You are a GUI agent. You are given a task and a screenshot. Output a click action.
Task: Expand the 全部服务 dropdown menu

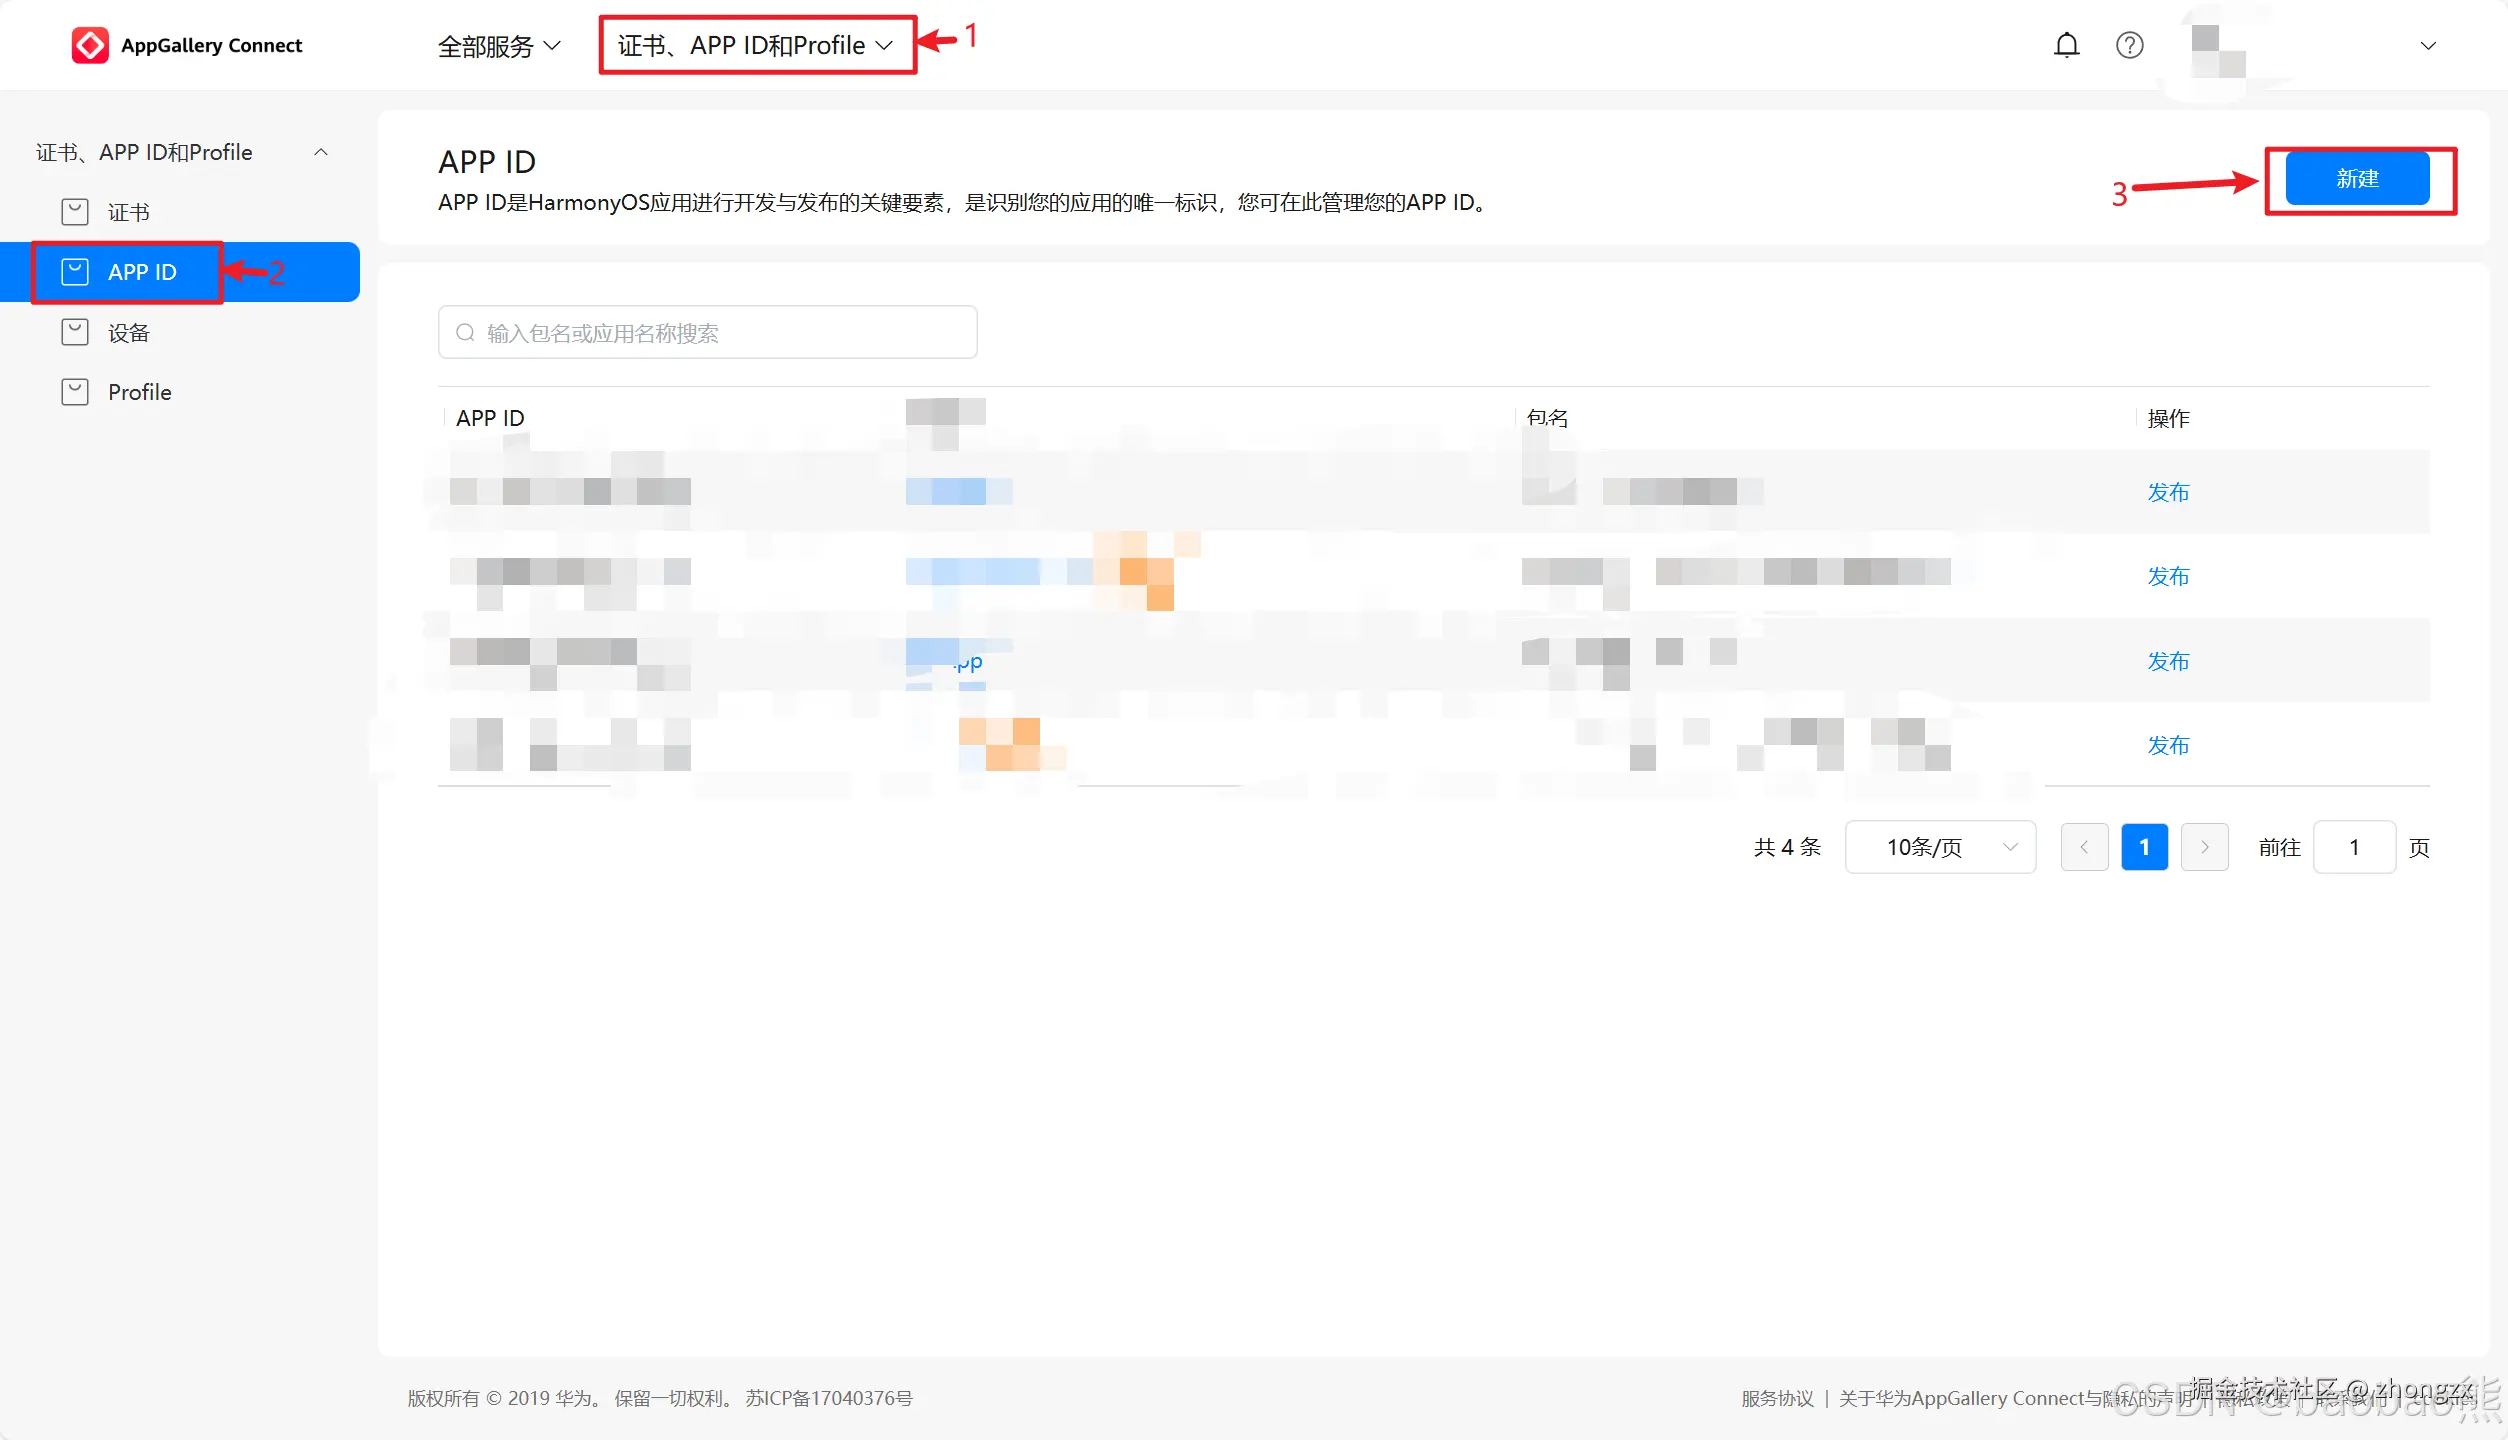coord(498,46)
